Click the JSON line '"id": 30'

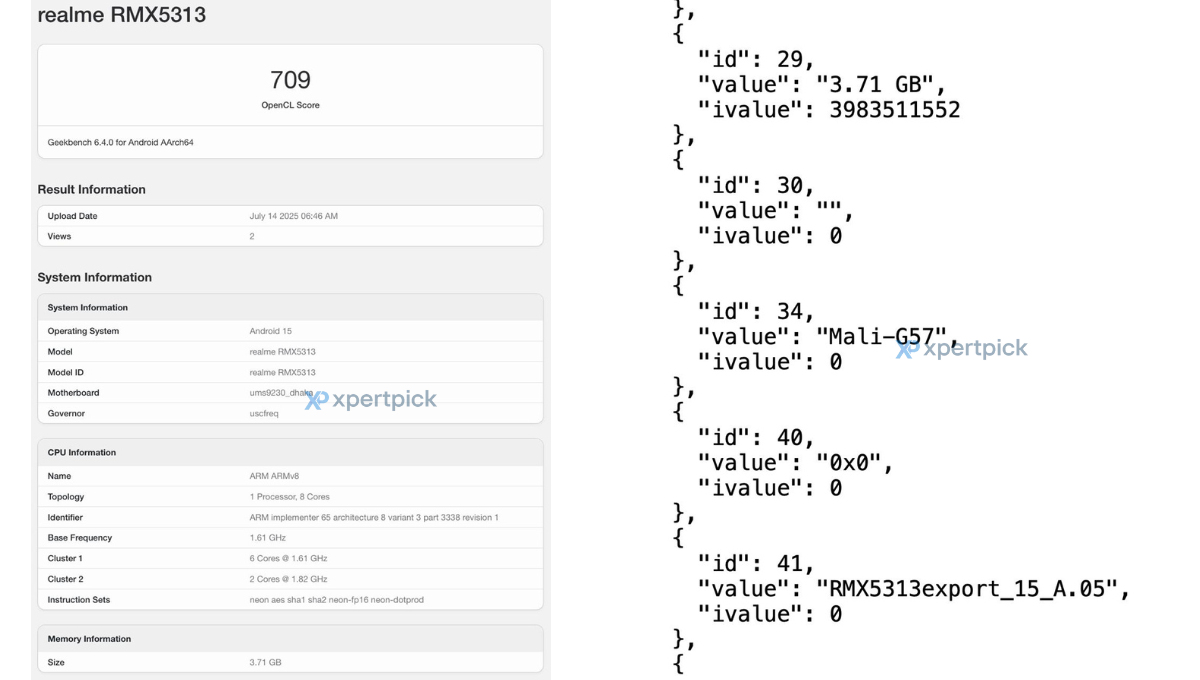coord(756,185)
